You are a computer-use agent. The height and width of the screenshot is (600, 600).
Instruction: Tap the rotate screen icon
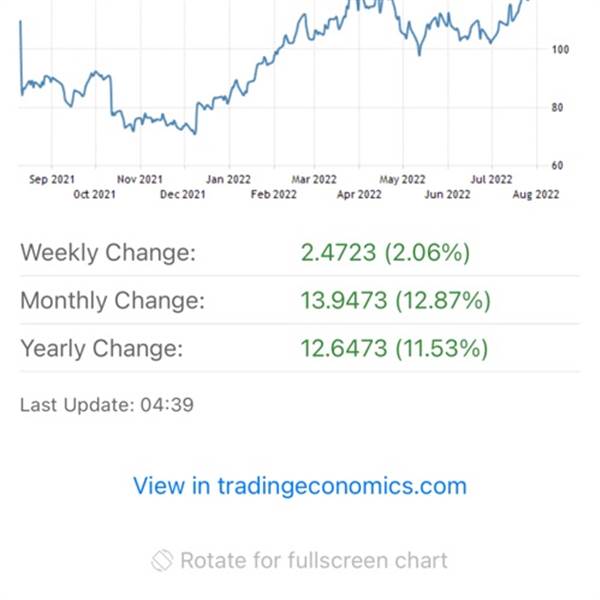(x=162, y=561)
